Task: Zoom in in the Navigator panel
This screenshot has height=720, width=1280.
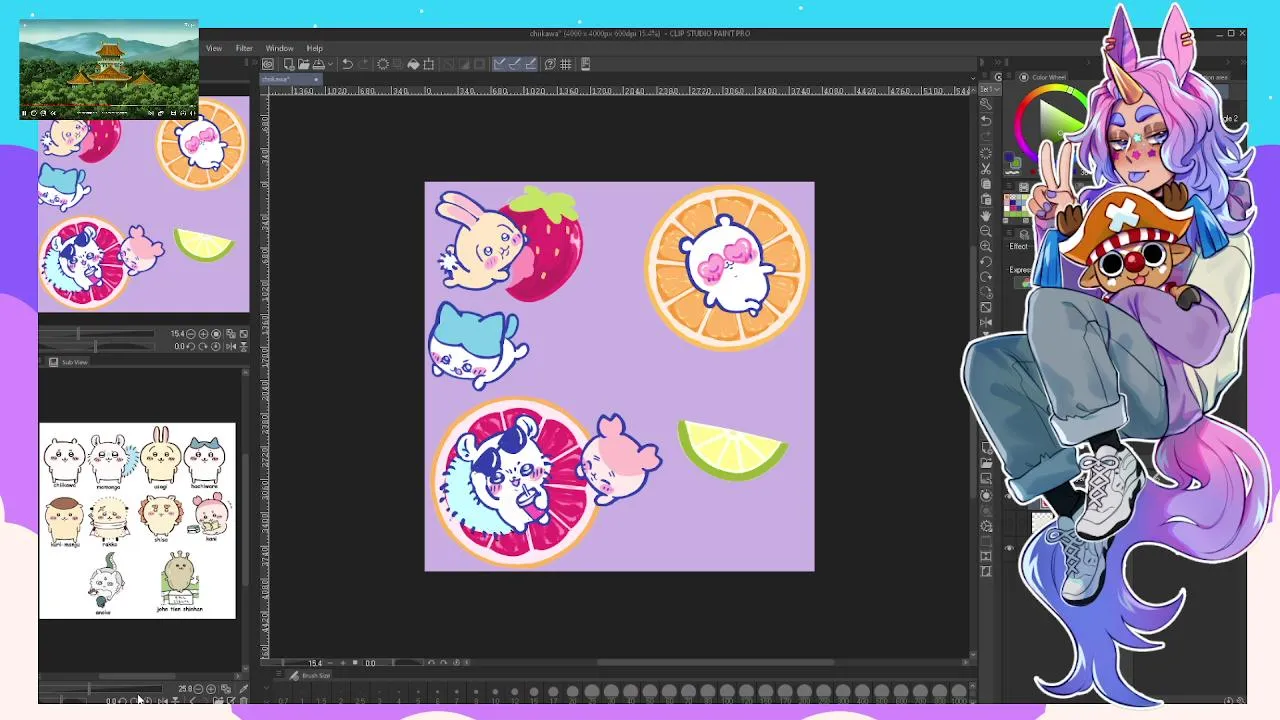Action: [x=203, y=334]
